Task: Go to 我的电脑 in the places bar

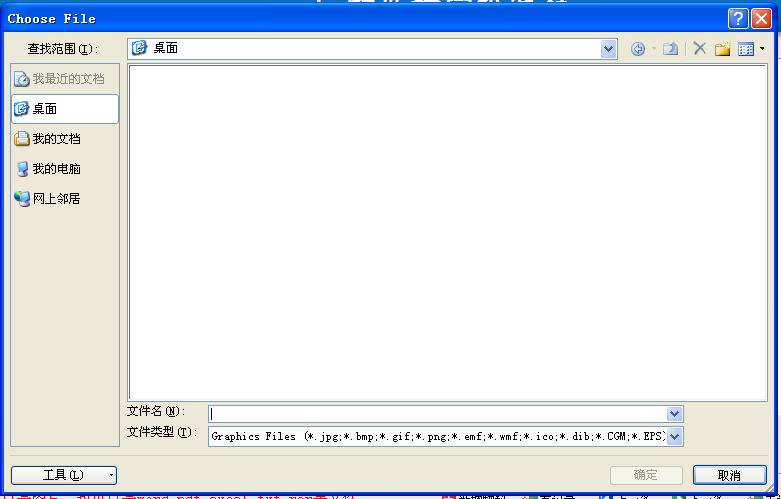Action: (65, 169)
